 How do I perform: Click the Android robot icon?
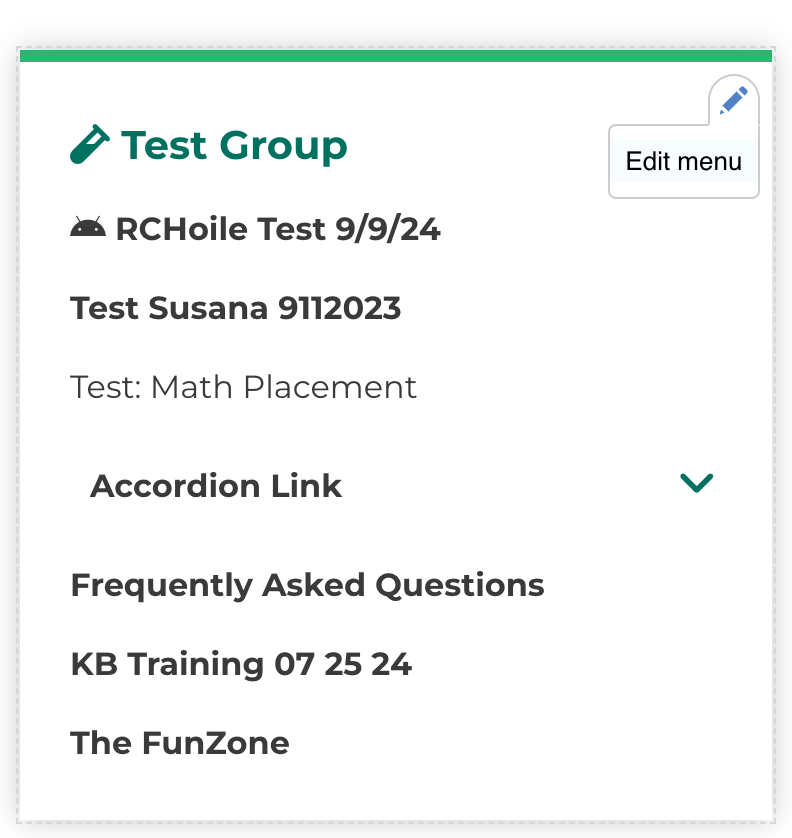[88, 229]
